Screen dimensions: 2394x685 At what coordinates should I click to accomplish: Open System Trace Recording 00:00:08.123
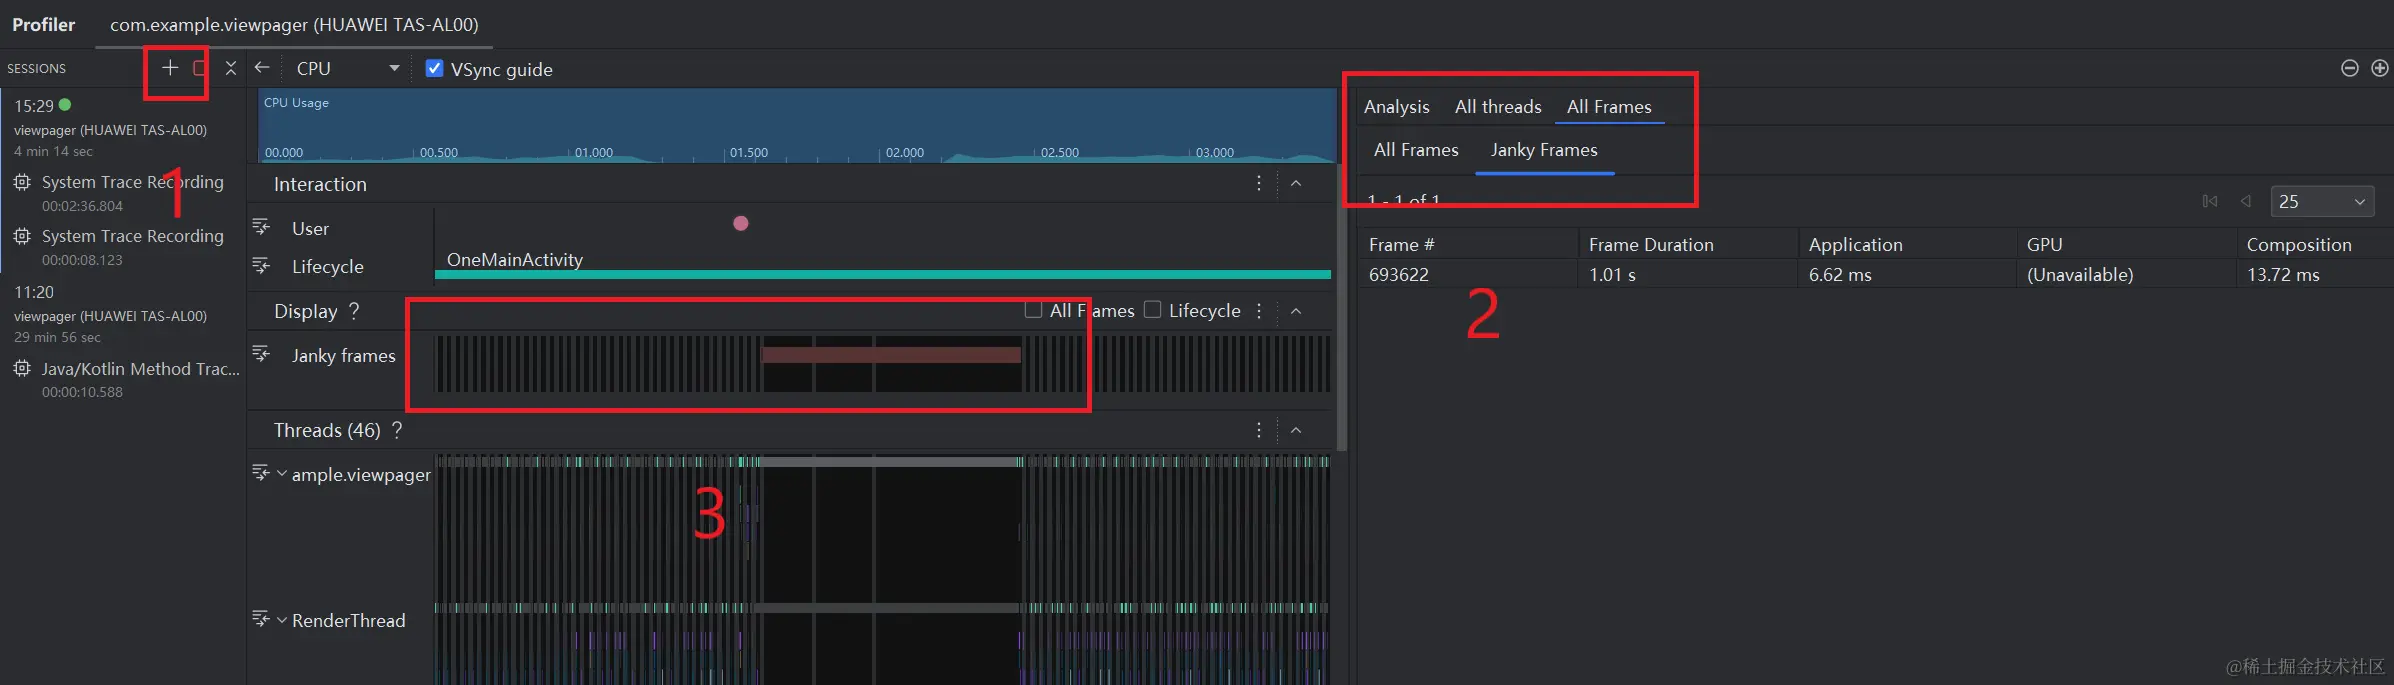tap(124, 246)
